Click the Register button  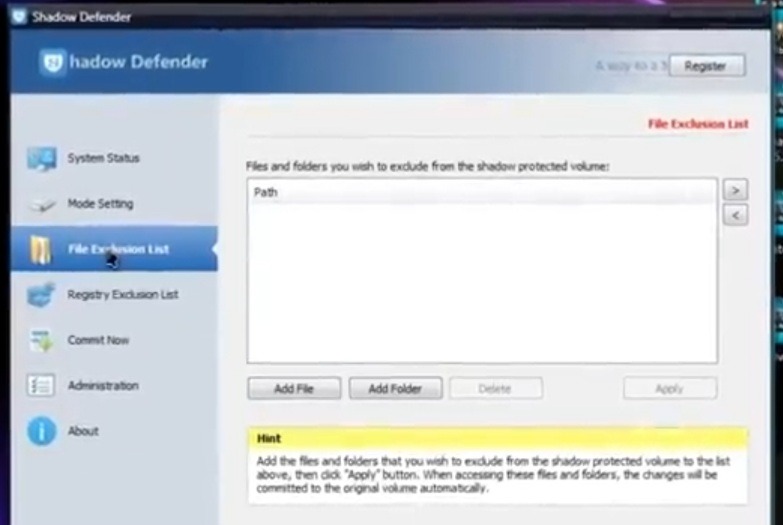coord(707,65)
